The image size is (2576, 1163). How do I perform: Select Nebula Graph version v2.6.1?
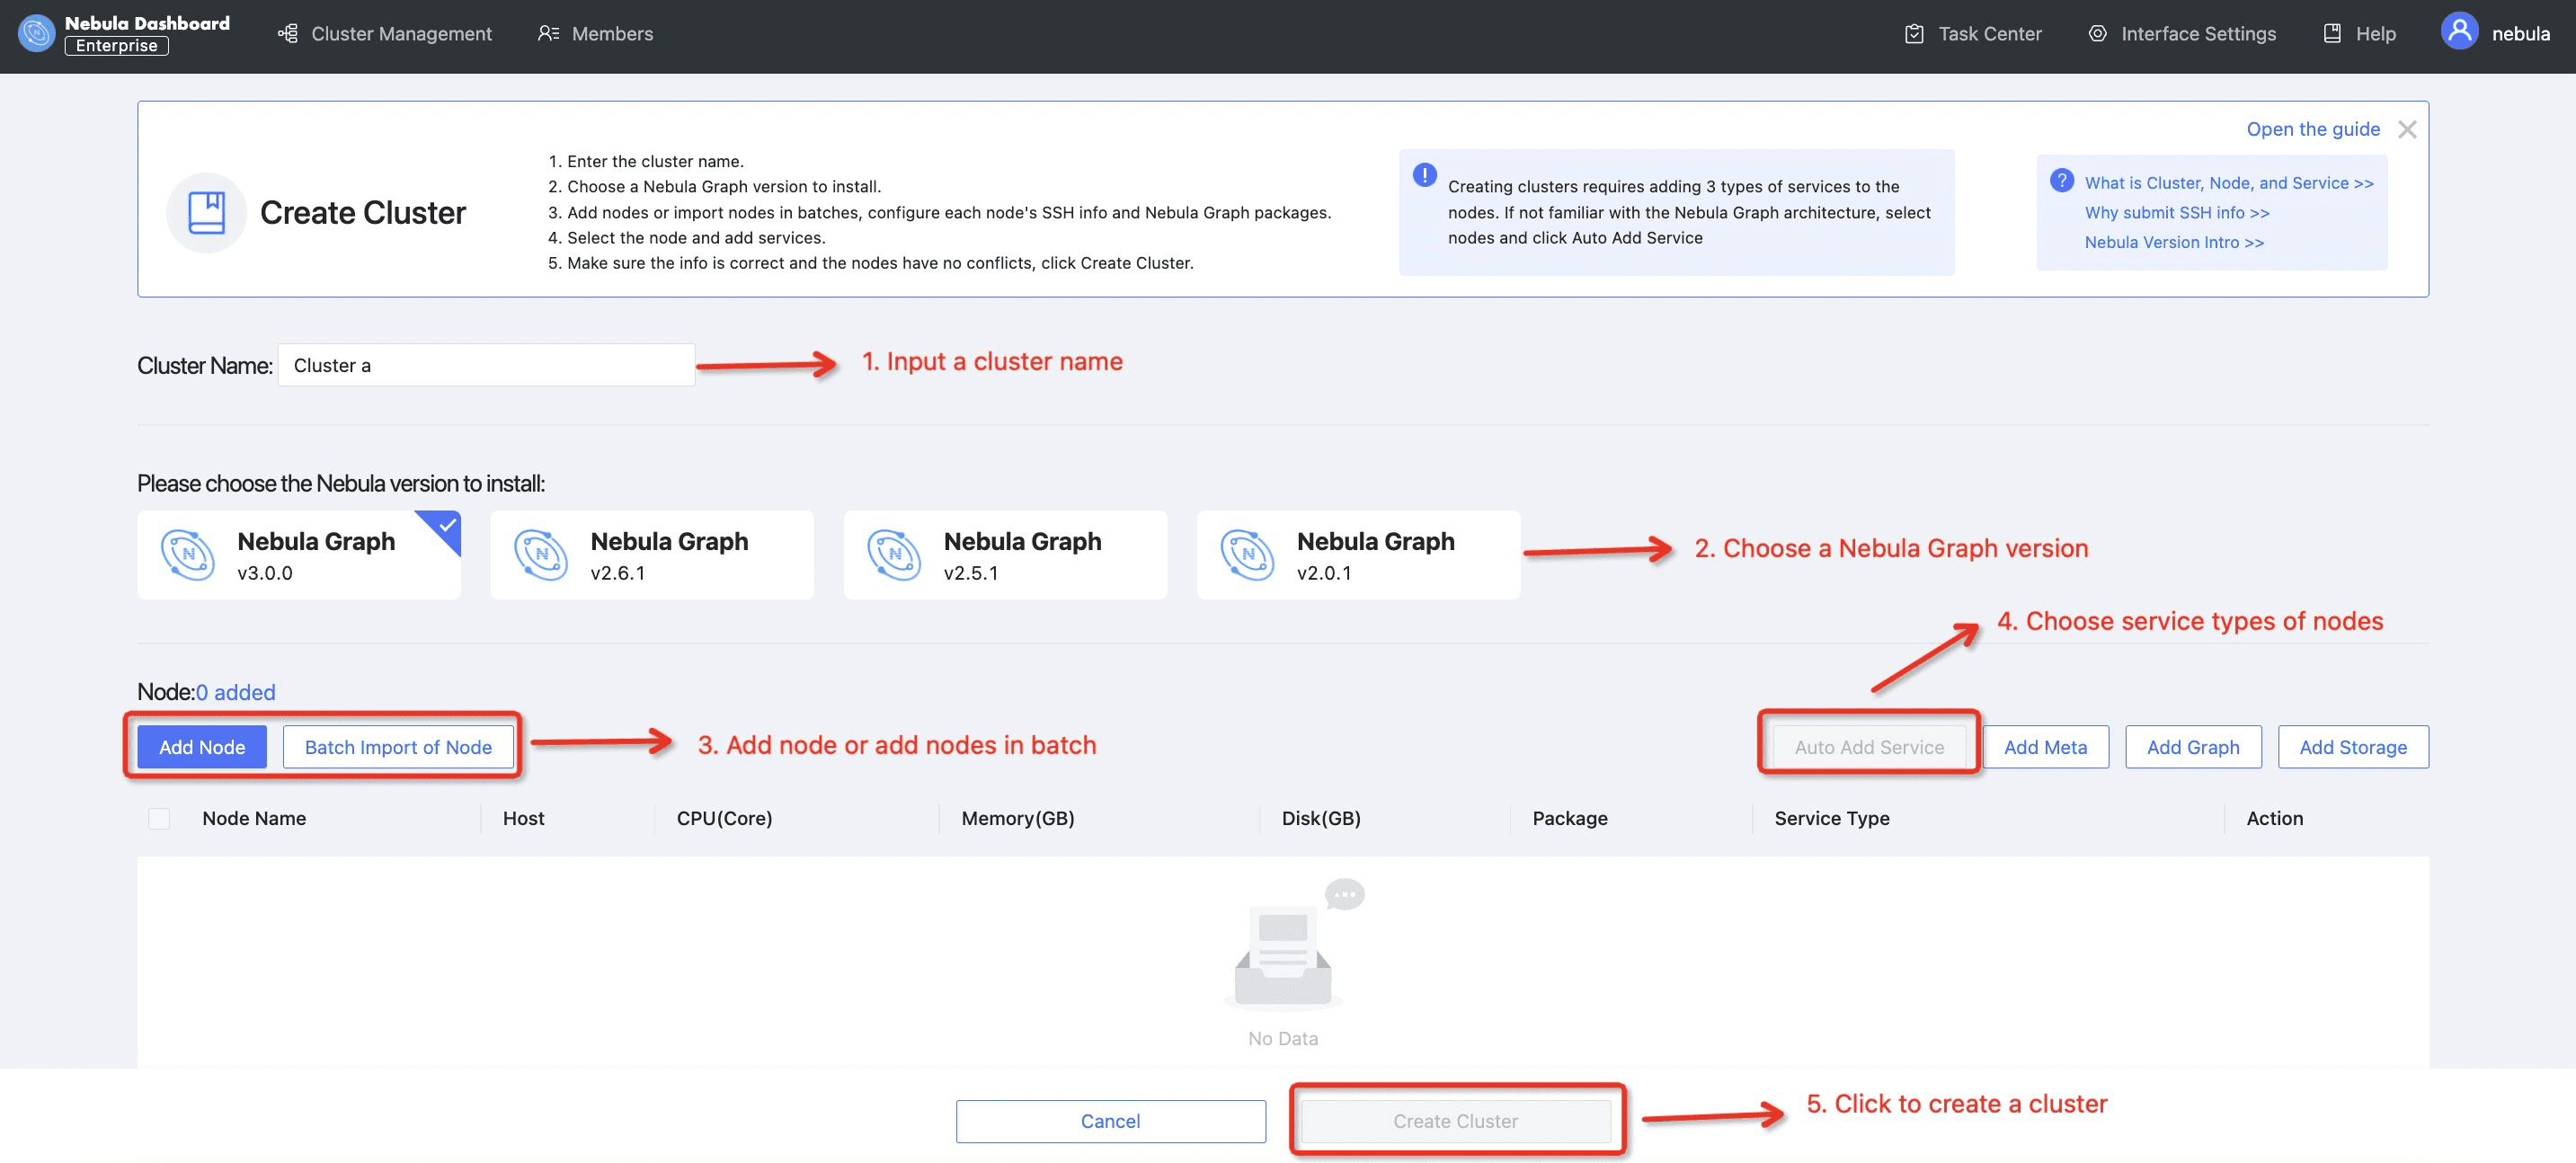(652, 555)
